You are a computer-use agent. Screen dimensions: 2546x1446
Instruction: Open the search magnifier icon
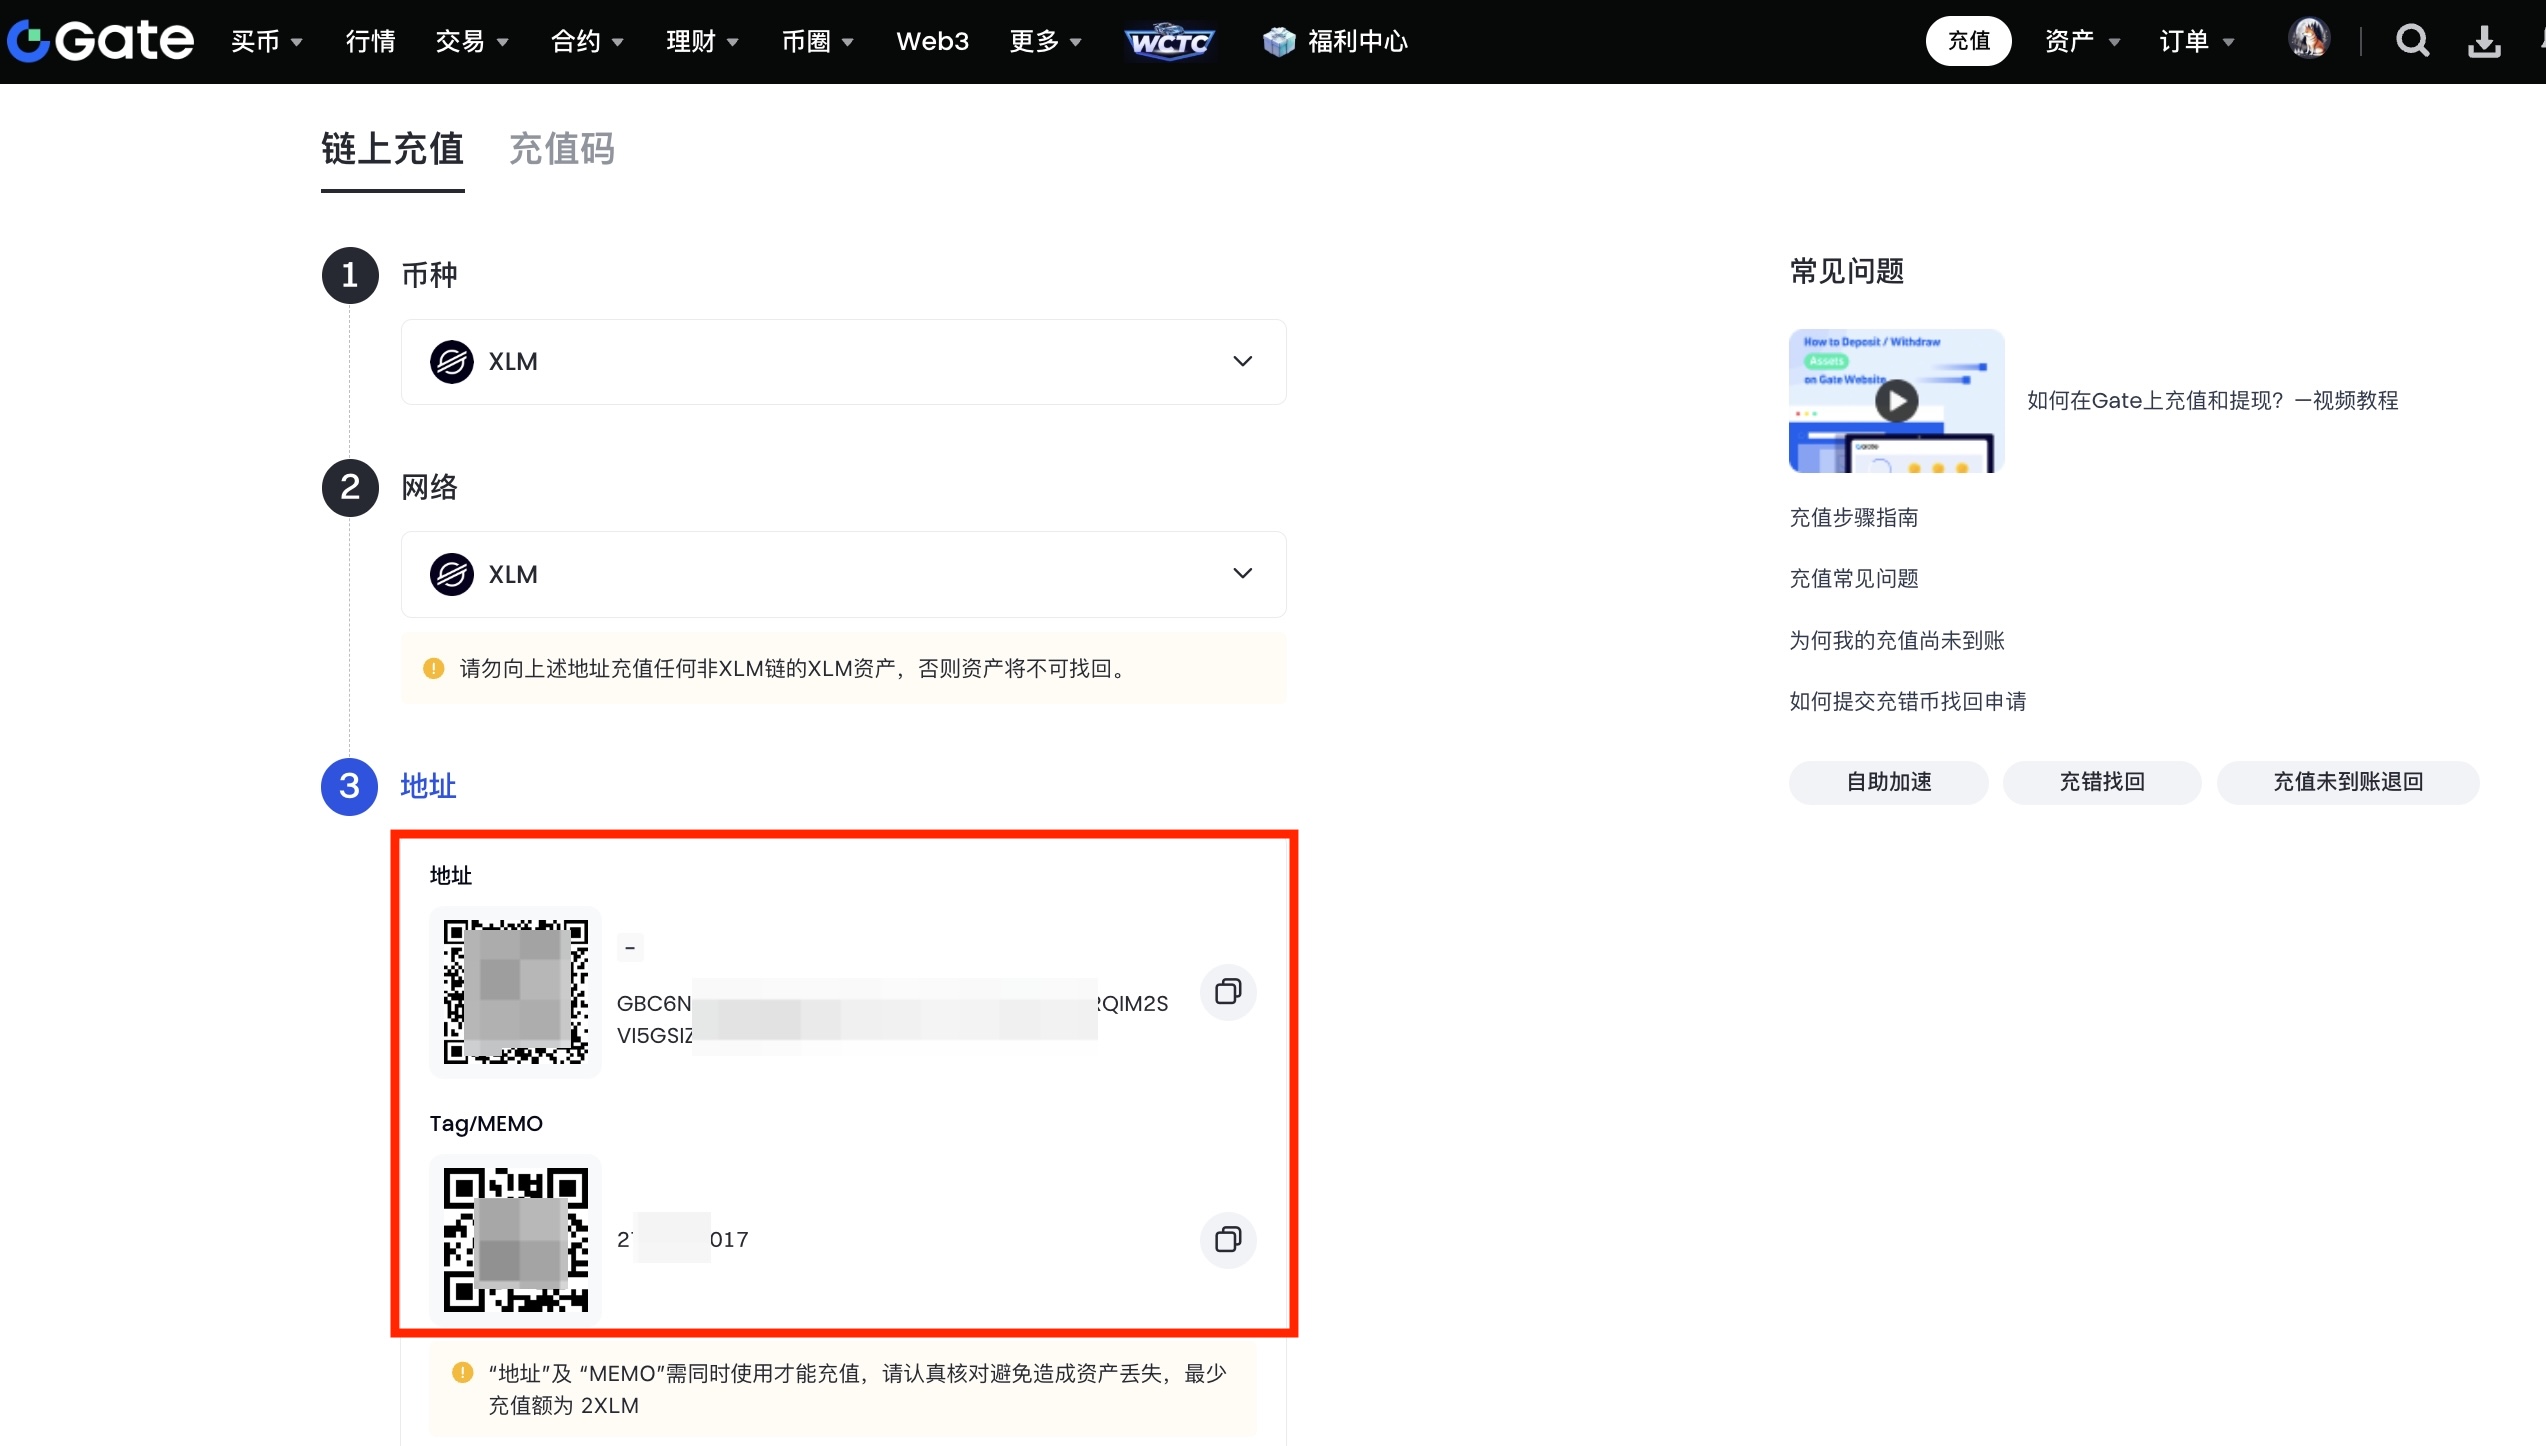[x=2412, y=41]
